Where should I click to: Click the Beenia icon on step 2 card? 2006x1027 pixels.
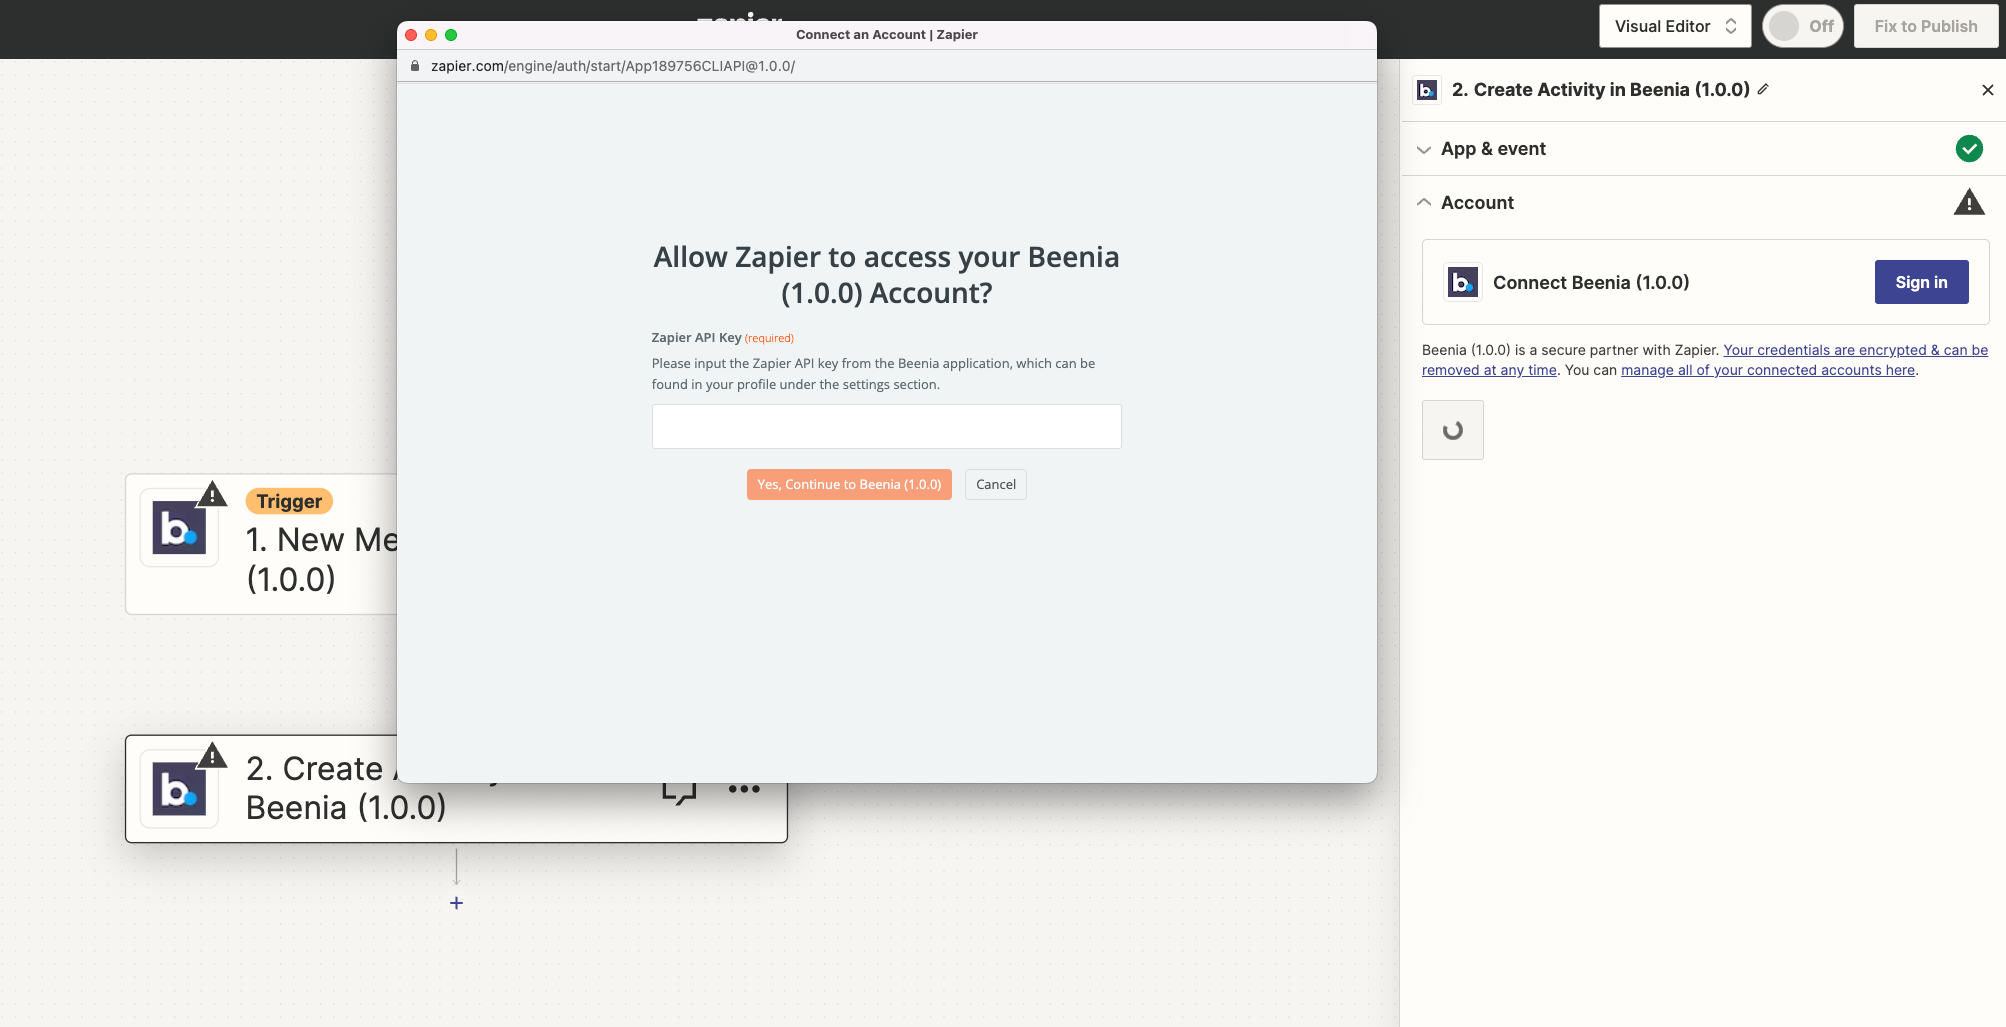179,789
